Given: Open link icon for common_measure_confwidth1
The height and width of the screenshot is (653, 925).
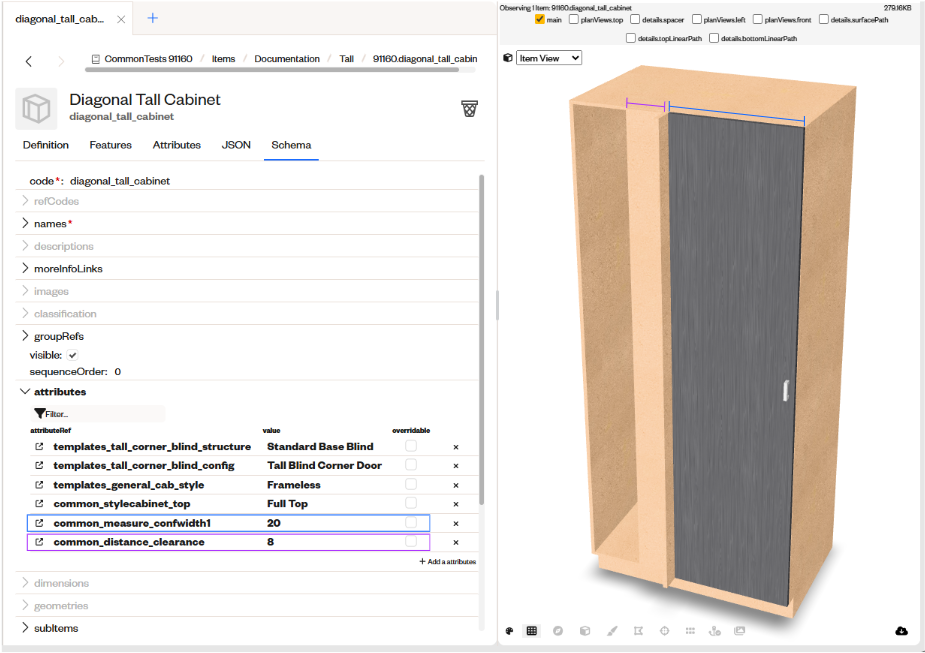Looking at the screenshot, I should 39,523.
